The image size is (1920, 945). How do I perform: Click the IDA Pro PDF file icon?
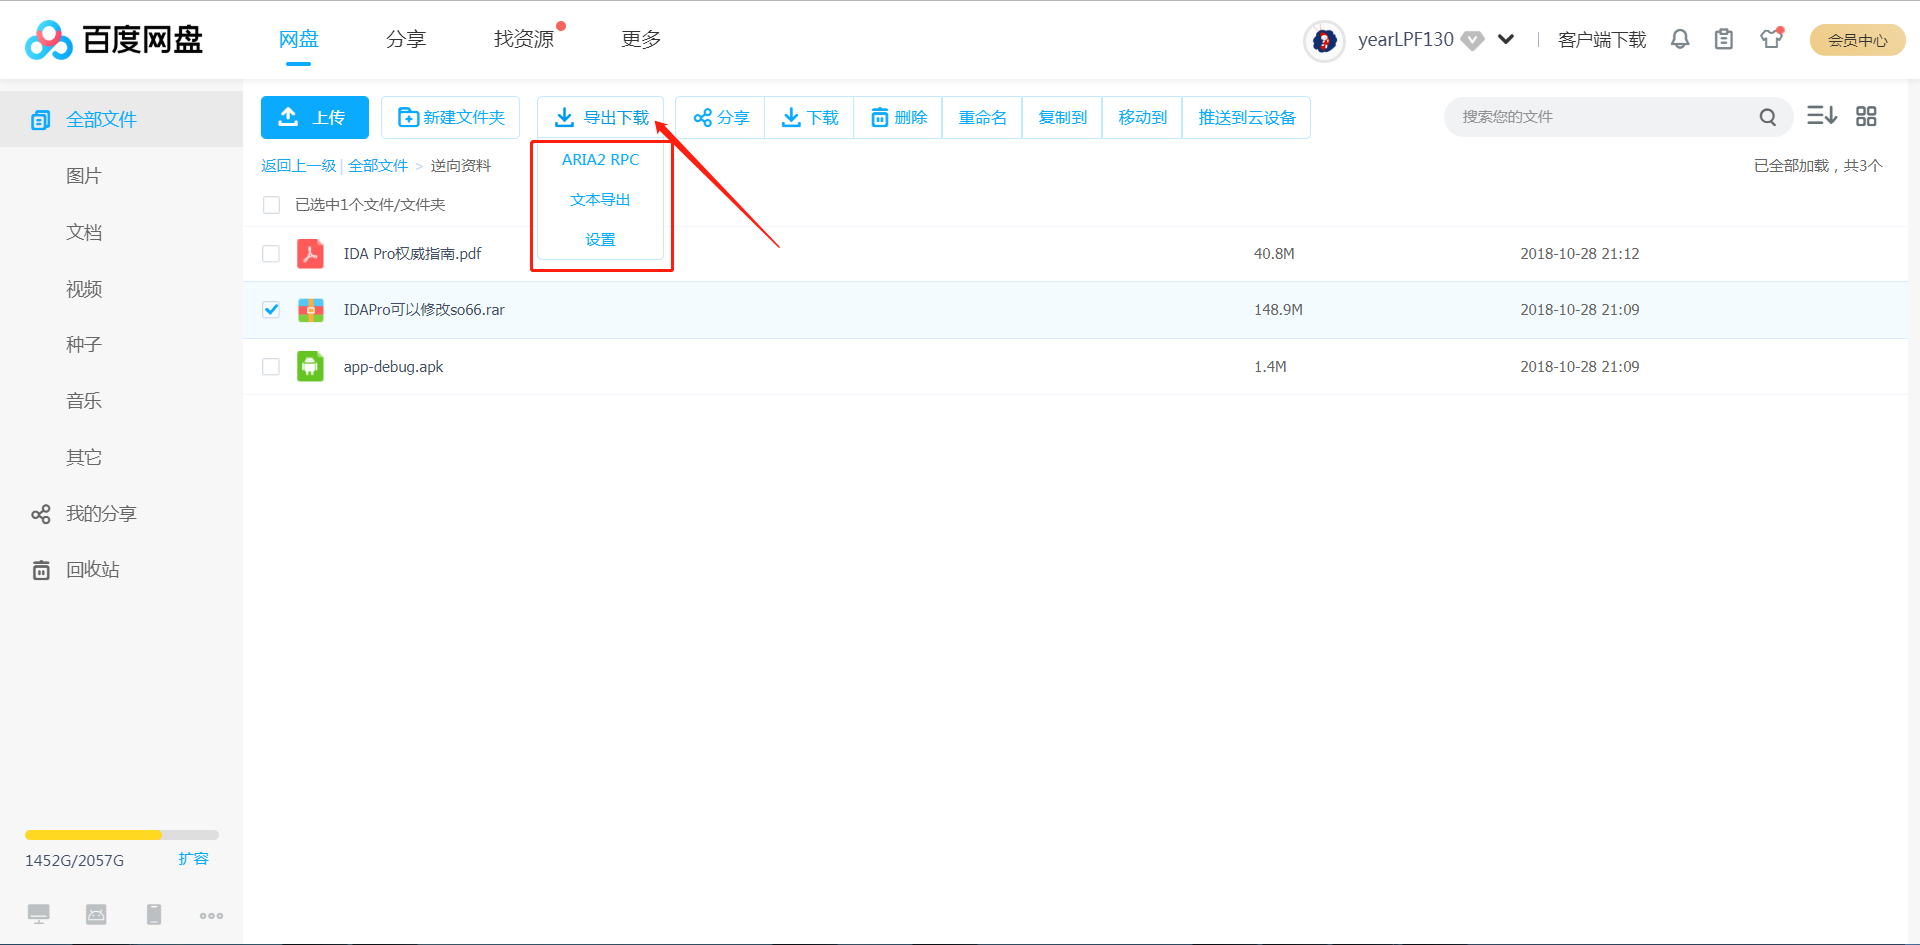point(310,254)
